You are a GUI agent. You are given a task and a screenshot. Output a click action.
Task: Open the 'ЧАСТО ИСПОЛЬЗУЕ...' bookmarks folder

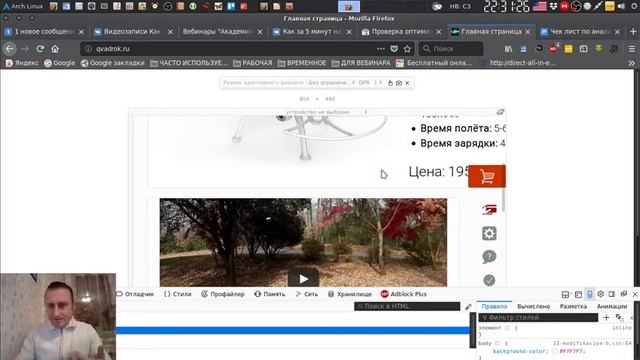[189, 63]
